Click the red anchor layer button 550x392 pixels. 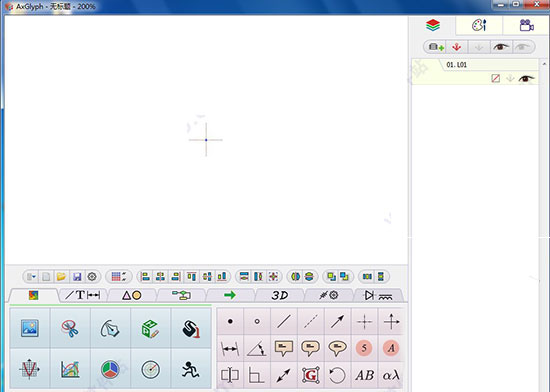pos(456,47)
